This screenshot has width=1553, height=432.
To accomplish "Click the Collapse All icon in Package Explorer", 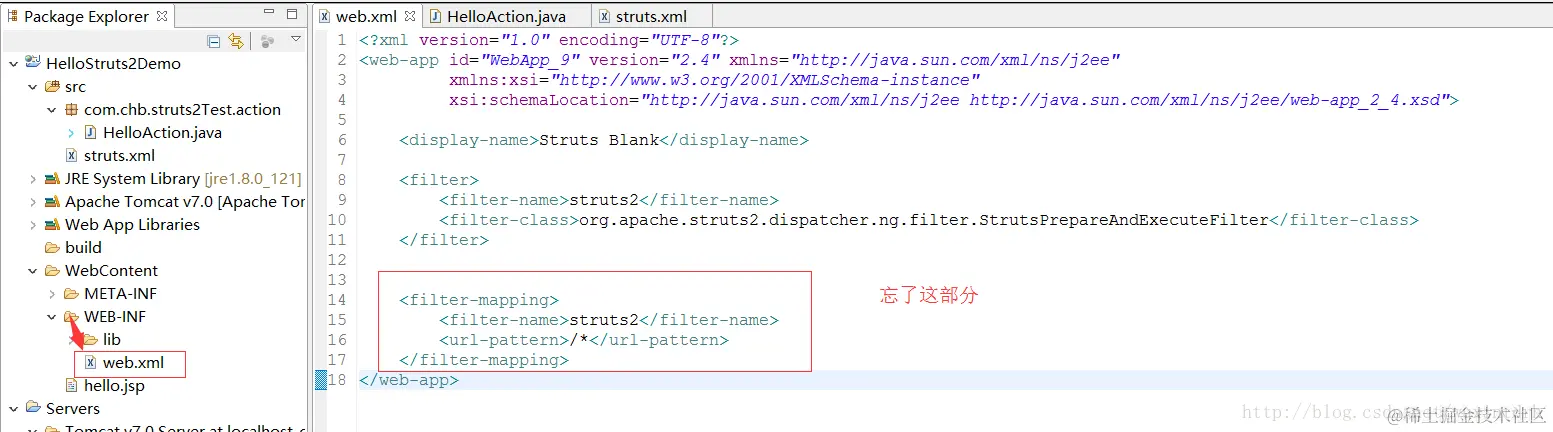I will 214,41.
